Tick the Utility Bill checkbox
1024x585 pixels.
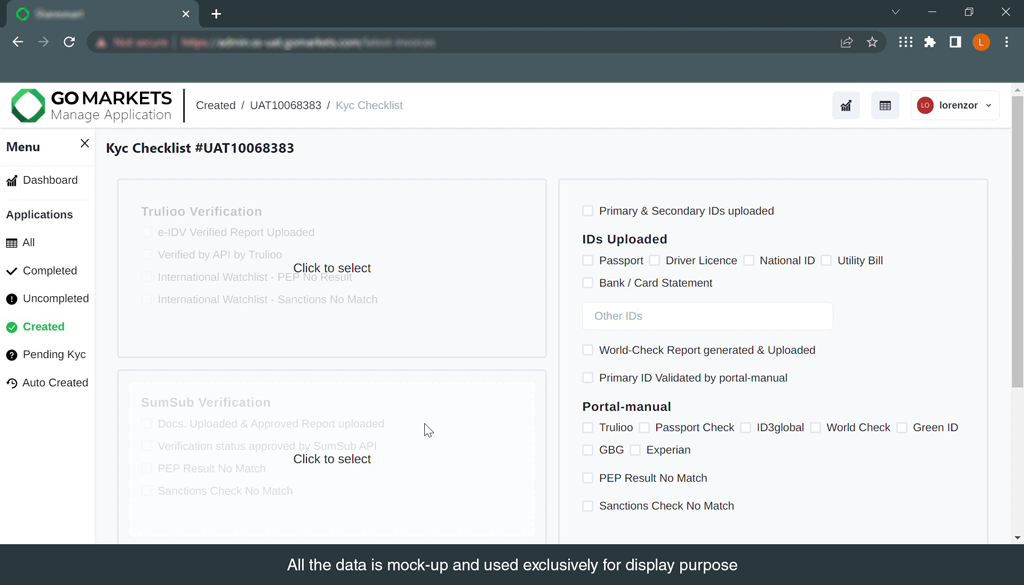click(826, 261)
